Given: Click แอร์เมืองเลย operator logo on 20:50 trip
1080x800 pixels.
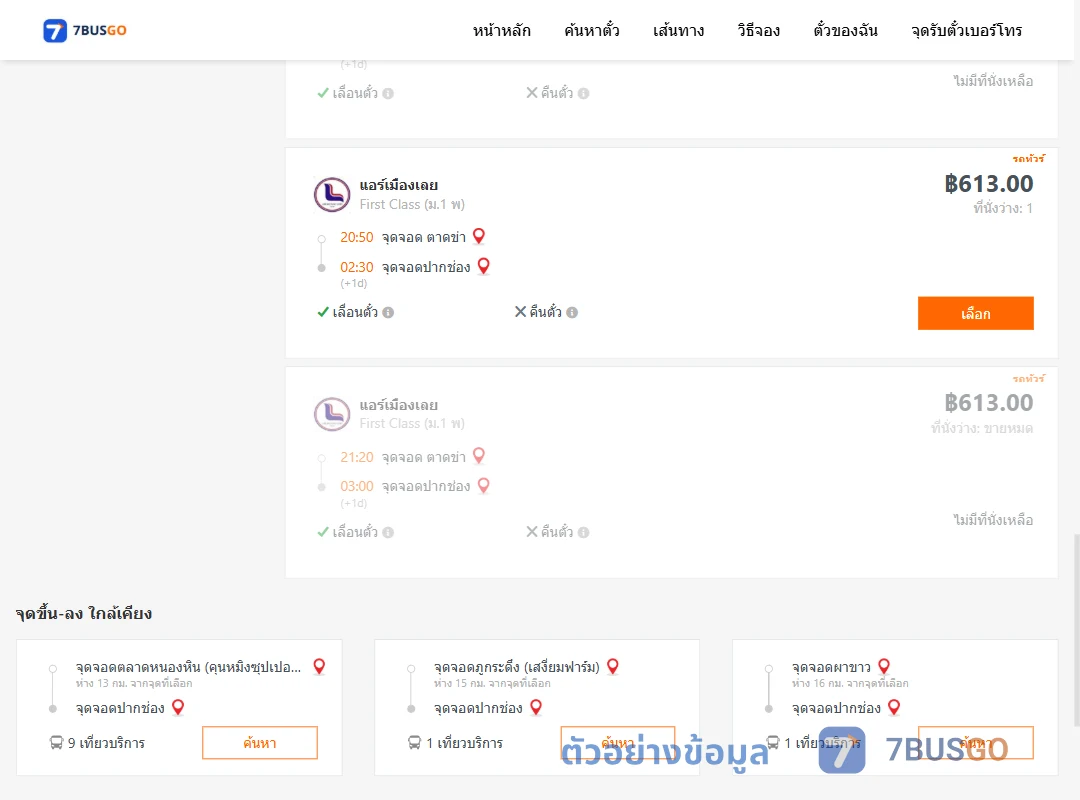Looking at the screenshot, I should pyautogui.click(x=332, y=194).
